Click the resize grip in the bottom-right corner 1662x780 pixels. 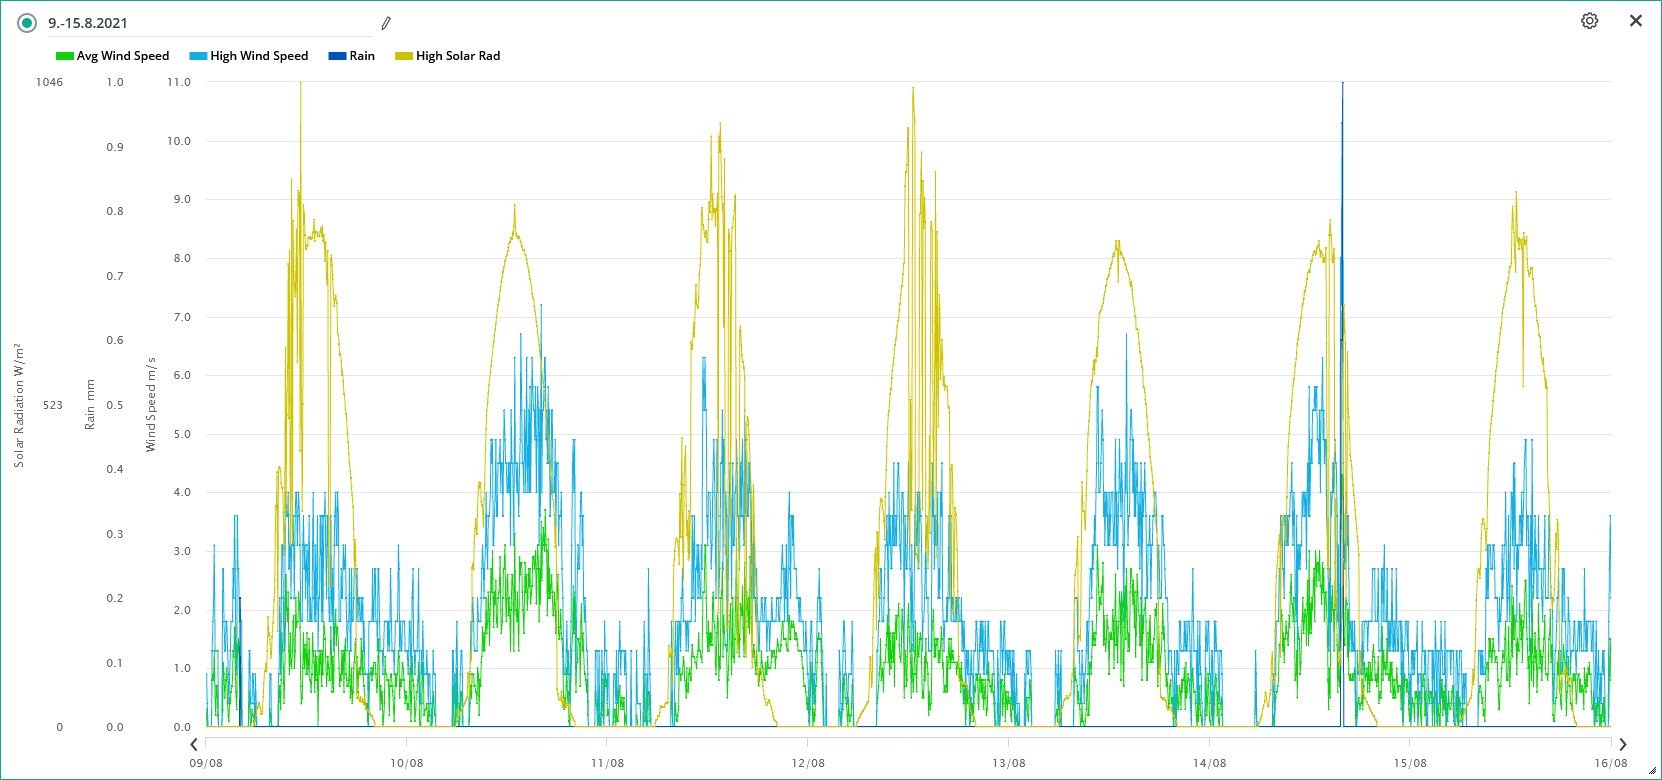(x=1652, y=771)
